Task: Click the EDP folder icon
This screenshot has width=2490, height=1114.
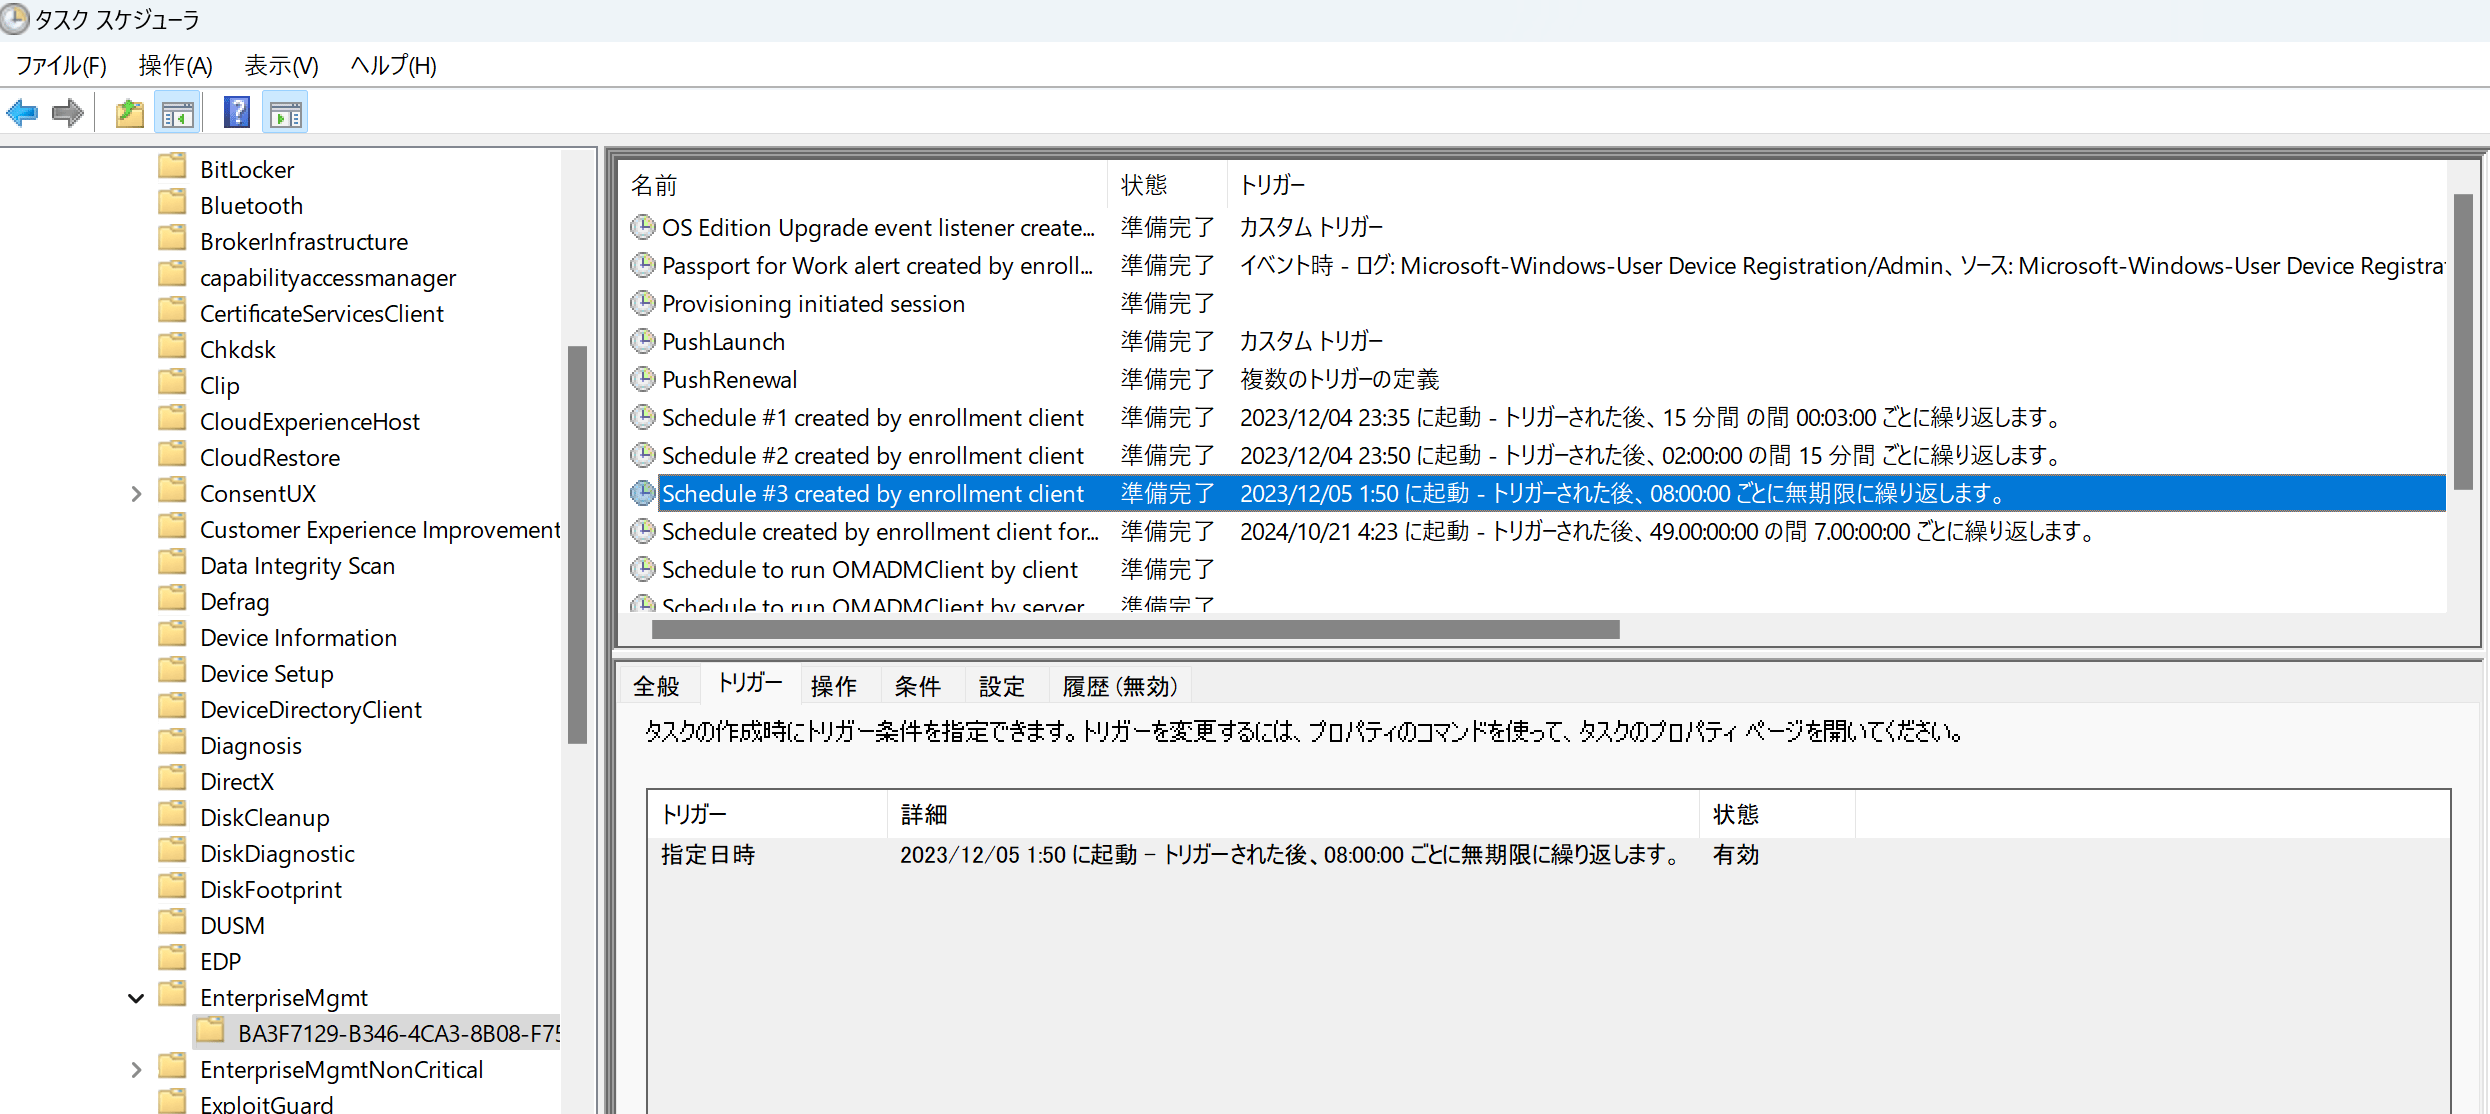Action: coord(173,957)
